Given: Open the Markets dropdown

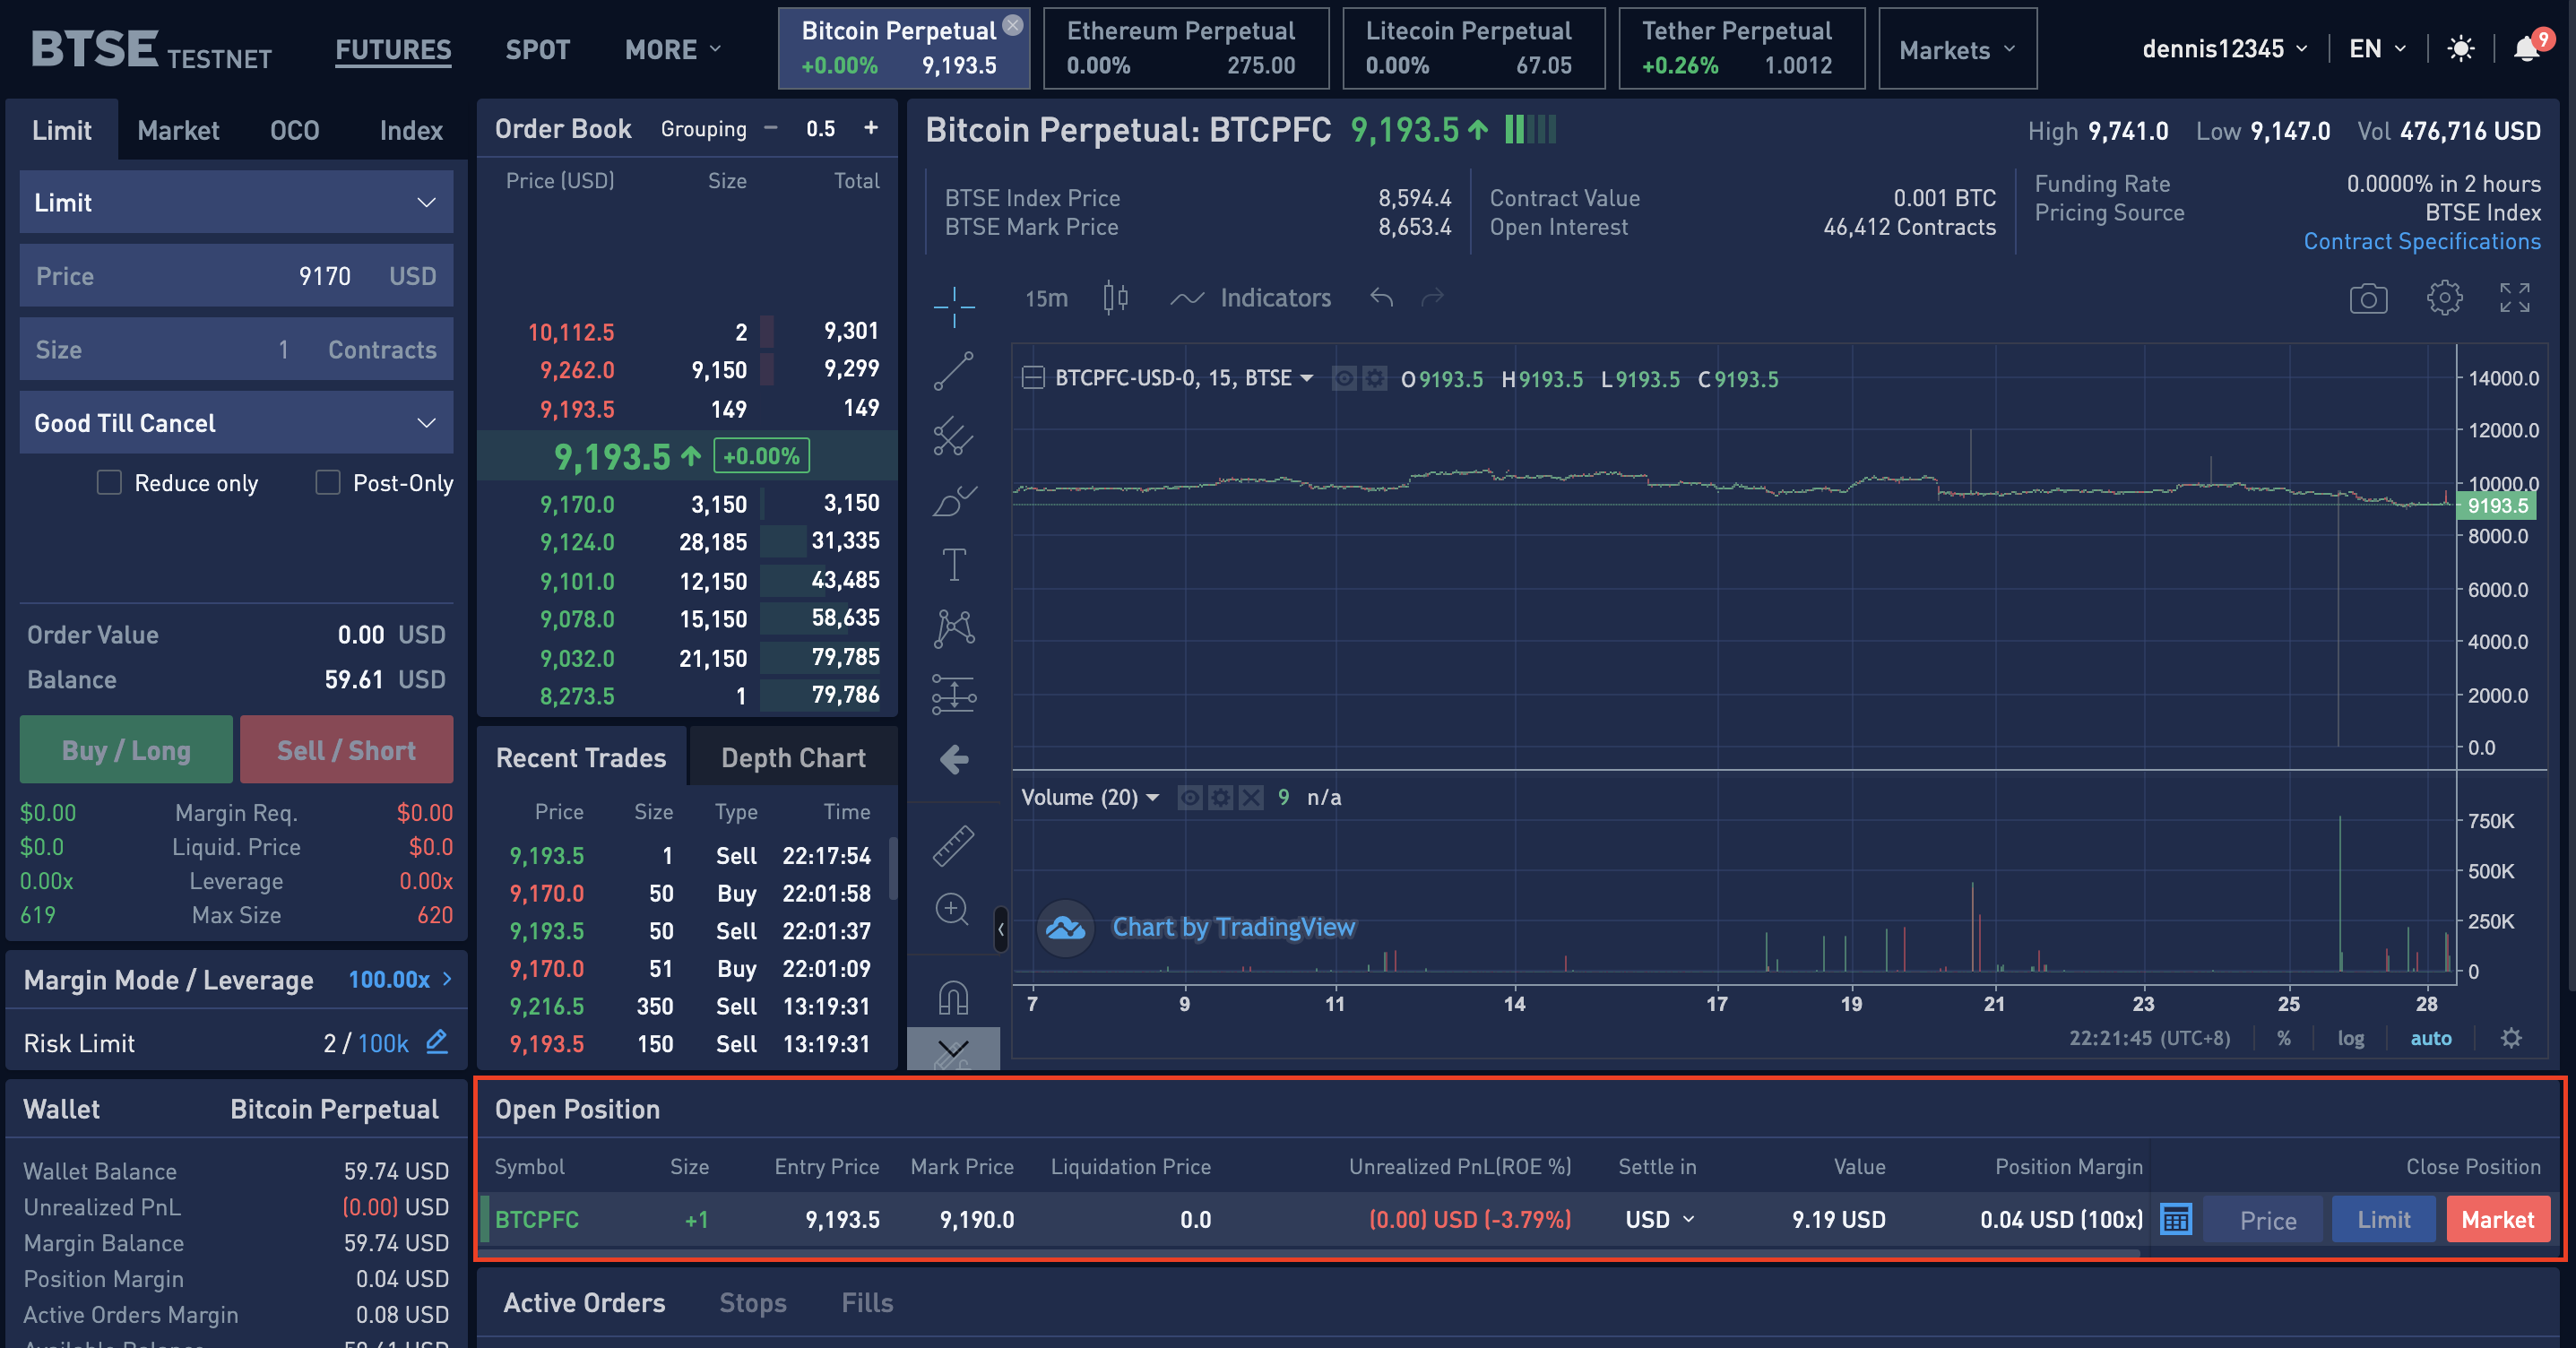Looking at the screenshot, I should coord(1956,50).
